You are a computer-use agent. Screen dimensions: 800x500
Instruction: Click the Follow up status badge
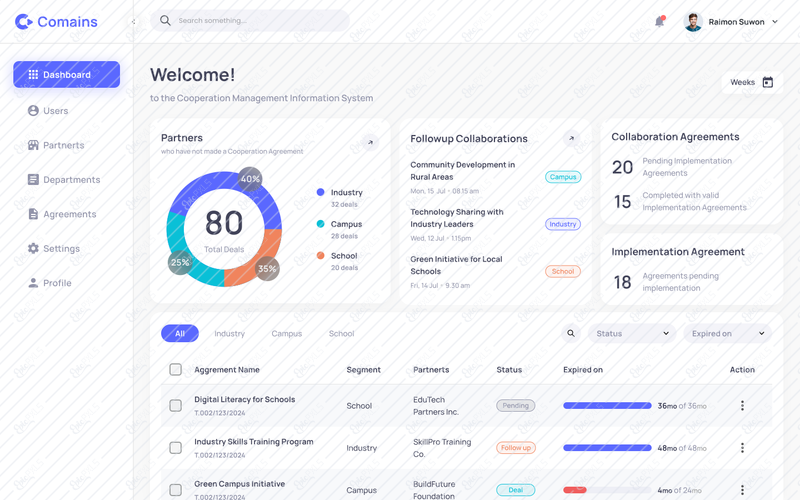point(516,447)
